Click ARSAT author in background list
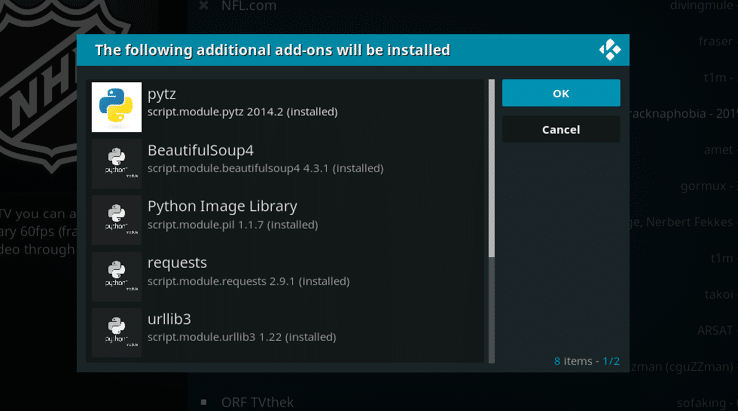738x411 pixels. [x=714, y=330]
